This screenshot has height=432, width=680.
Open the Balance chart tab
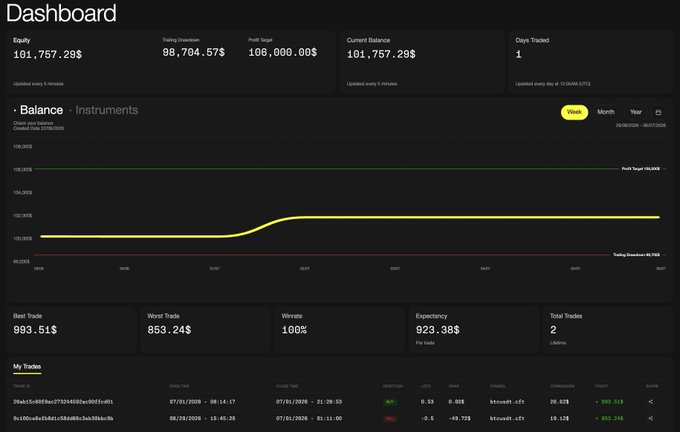41,110
